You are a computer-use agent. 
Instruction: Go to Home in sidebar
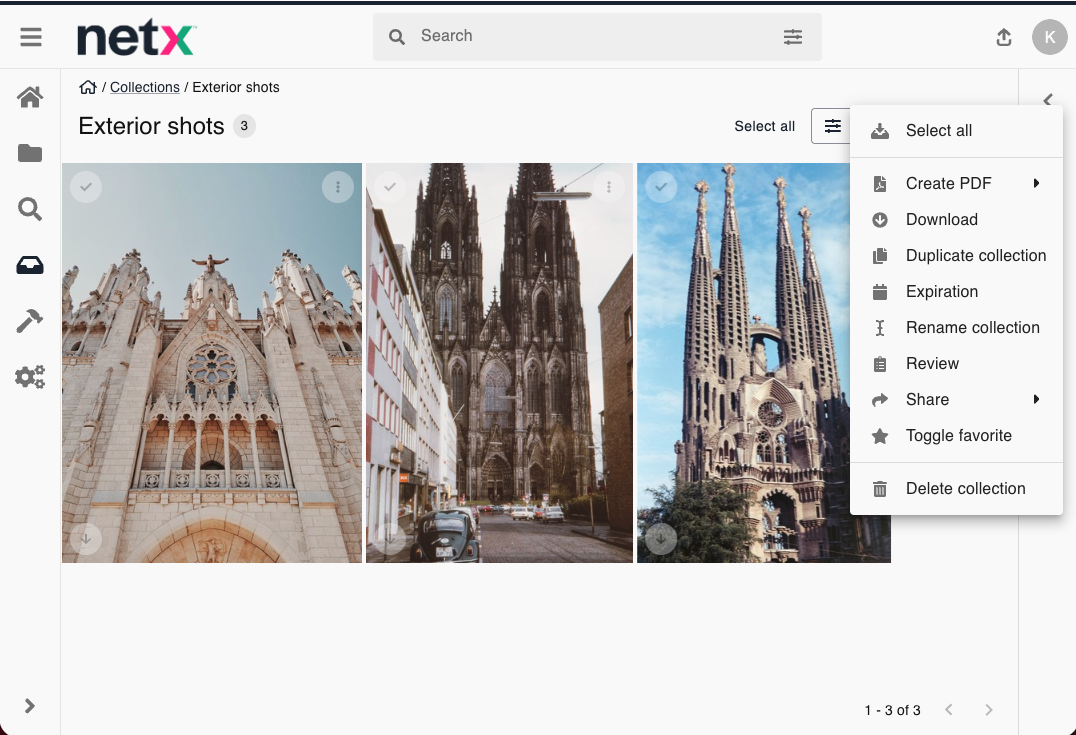(x=30, y=97)
